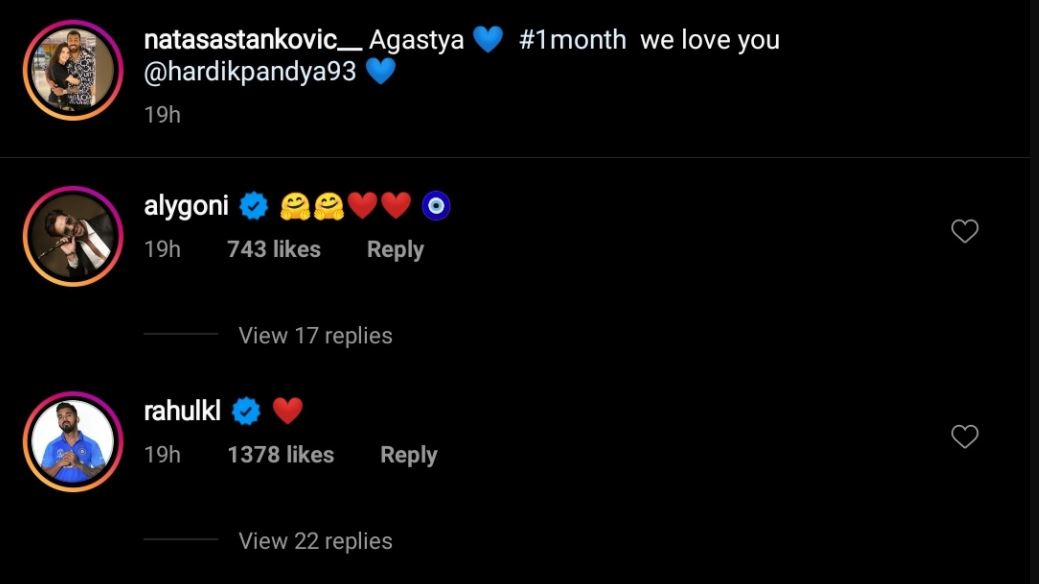Open the @hardikpandya93 mention
The width and height of the screenshot is (1039, 584).
pyautogui.click(x=250, y=73)
